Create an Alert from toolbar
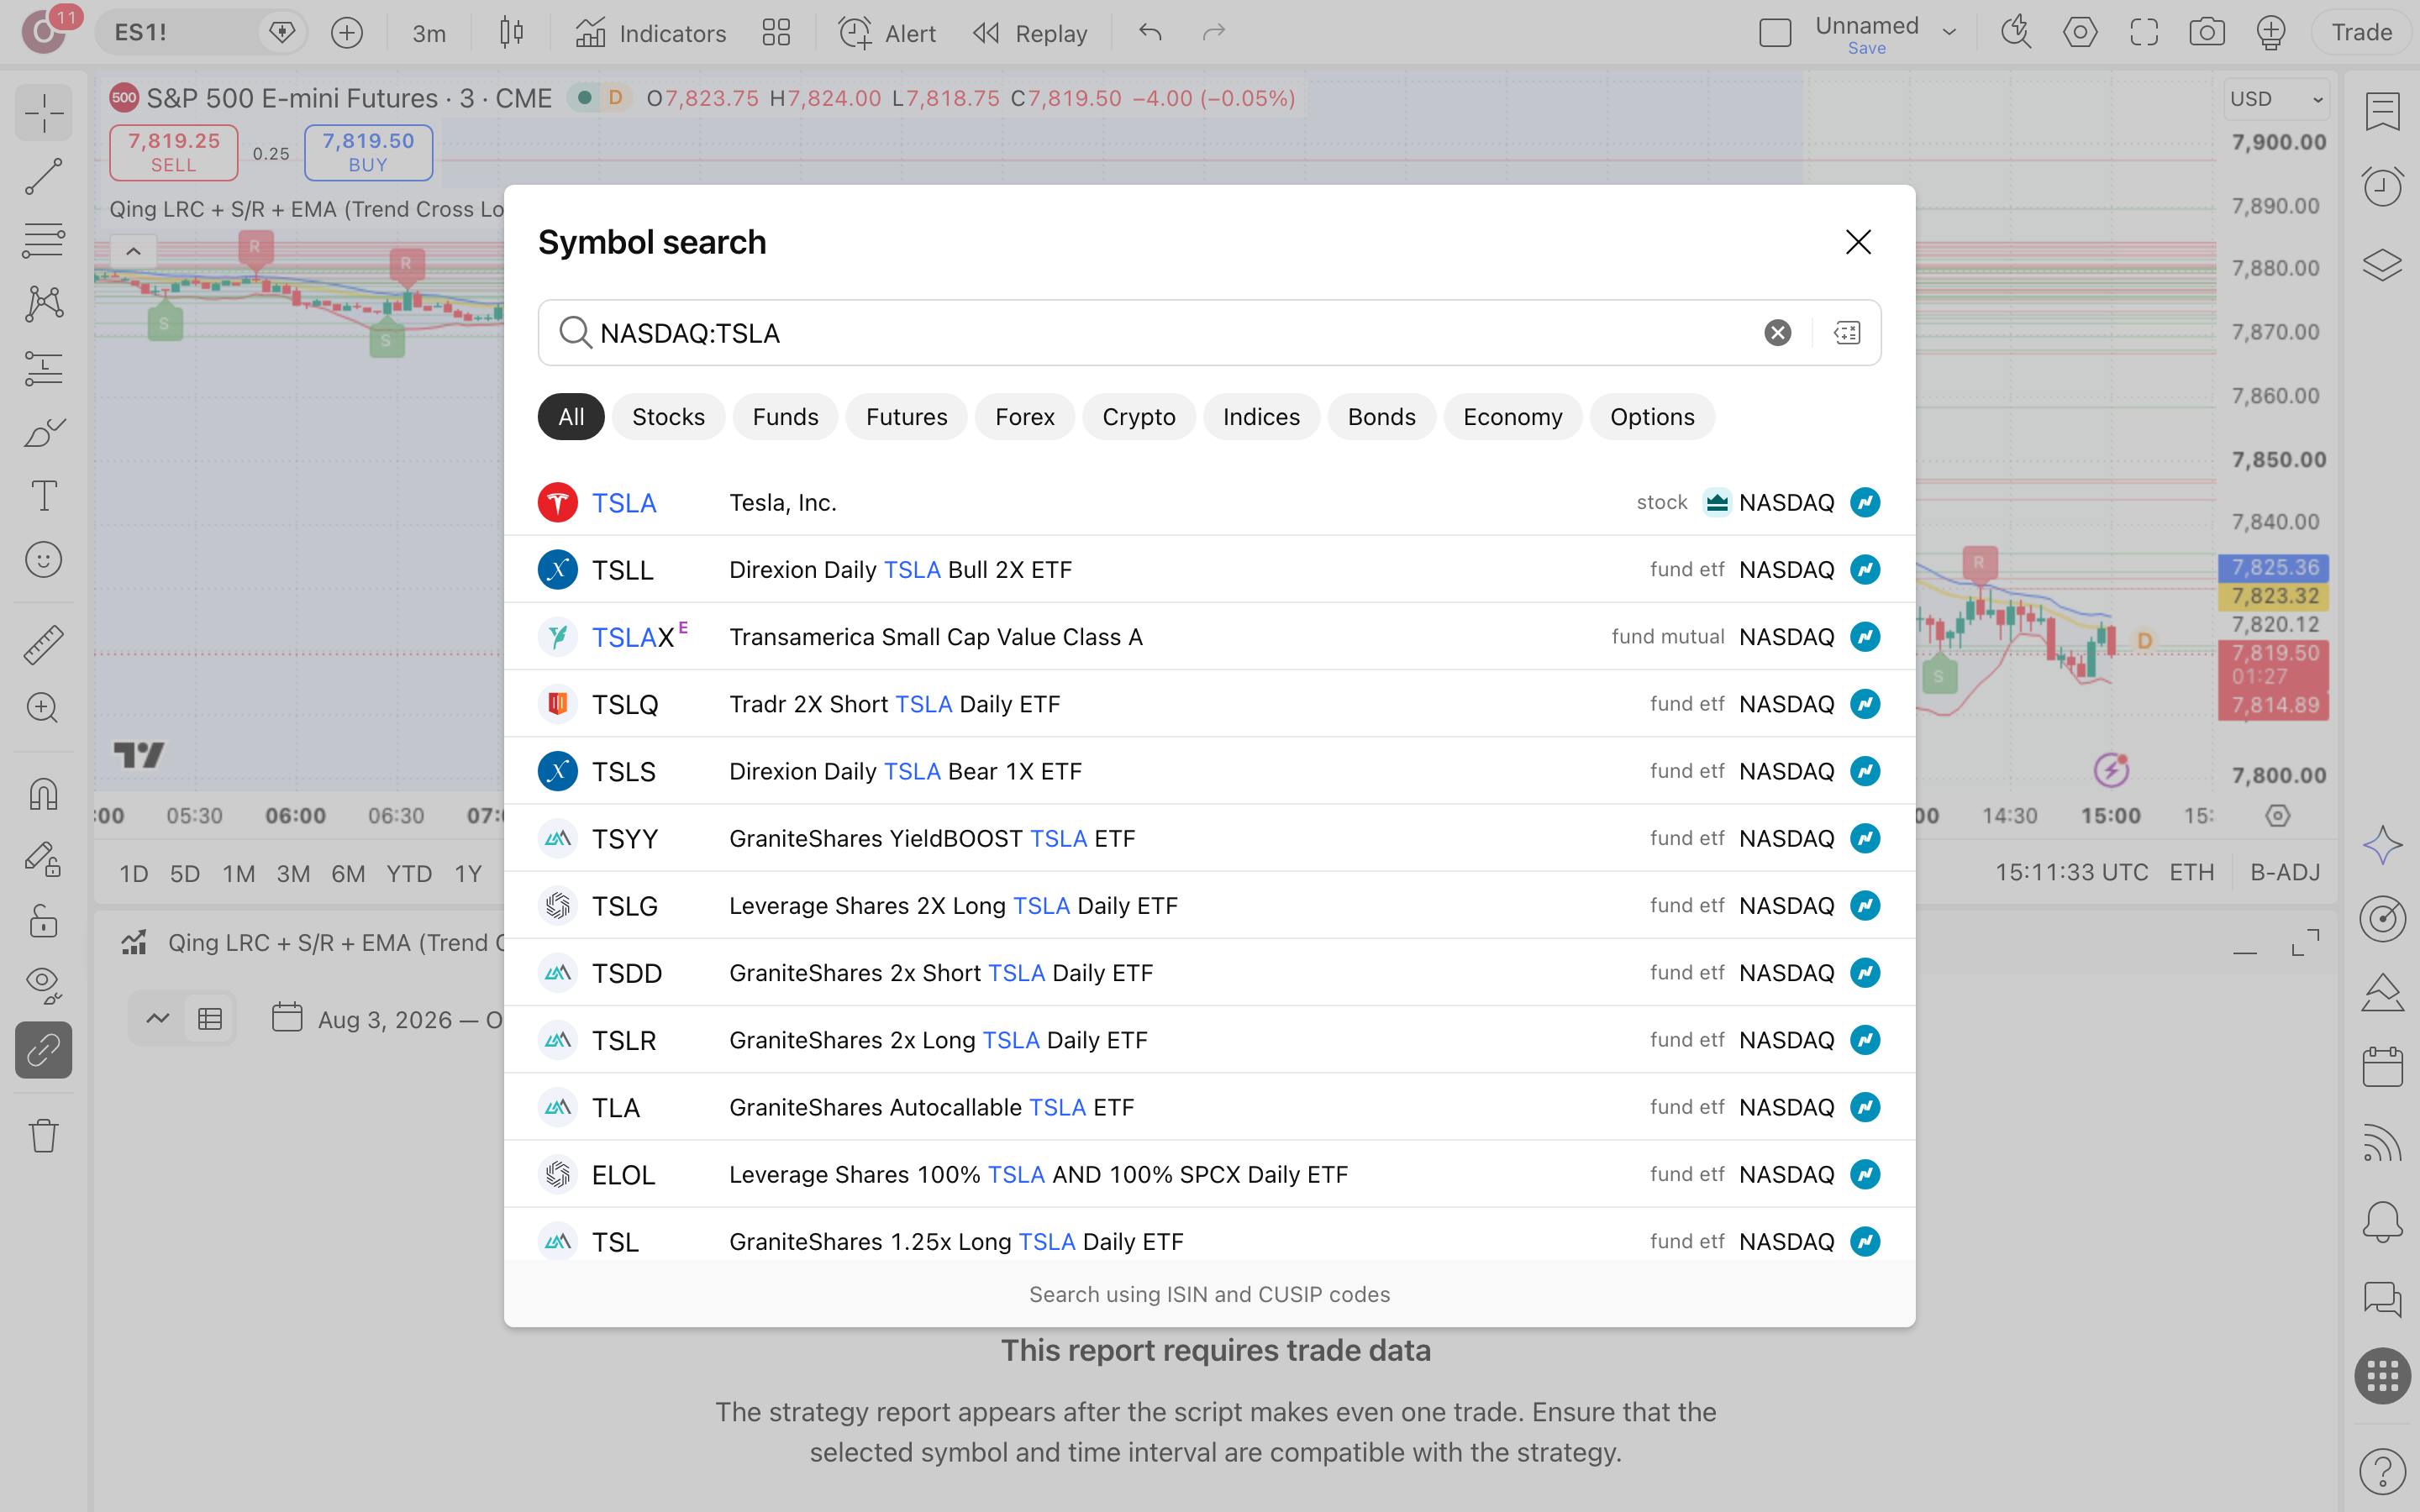 pos(887,33)
